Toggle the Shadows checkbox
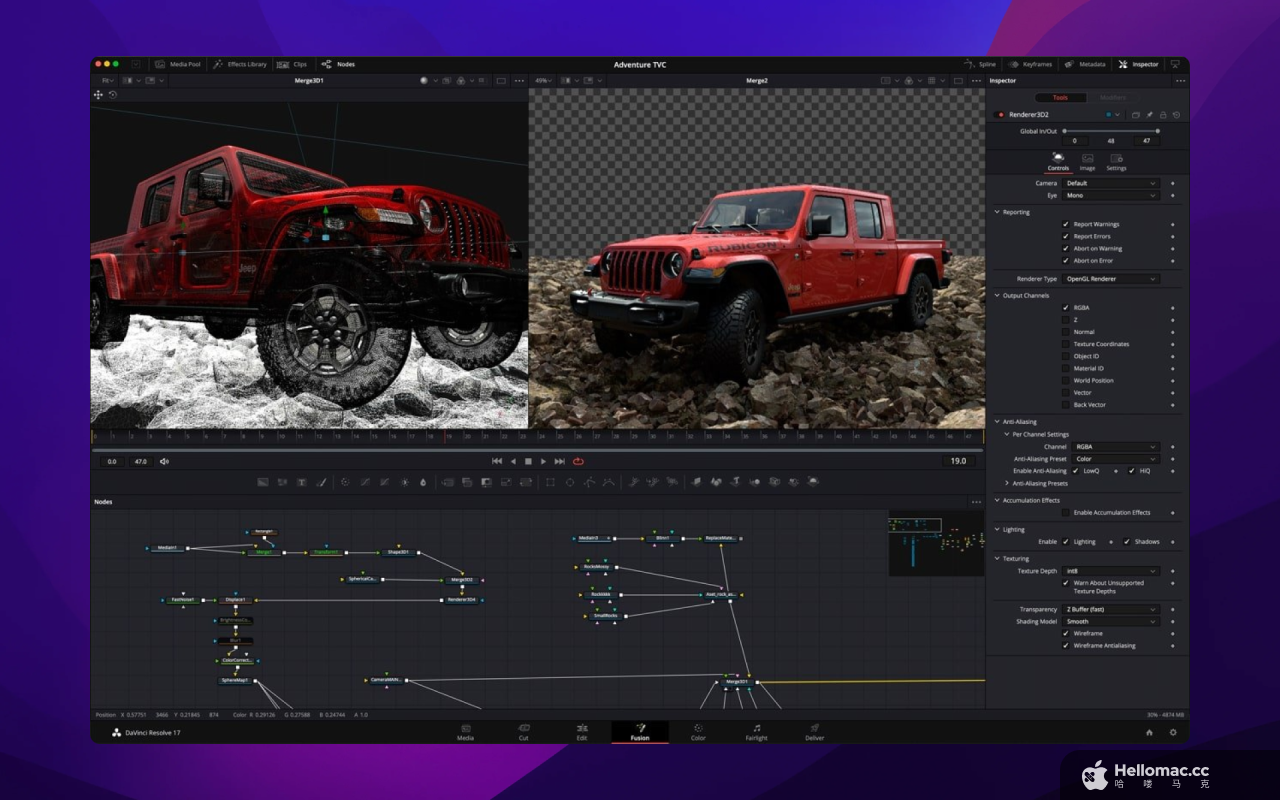1280x800 pixels. pyautogui.click(x=1127, y=541)
